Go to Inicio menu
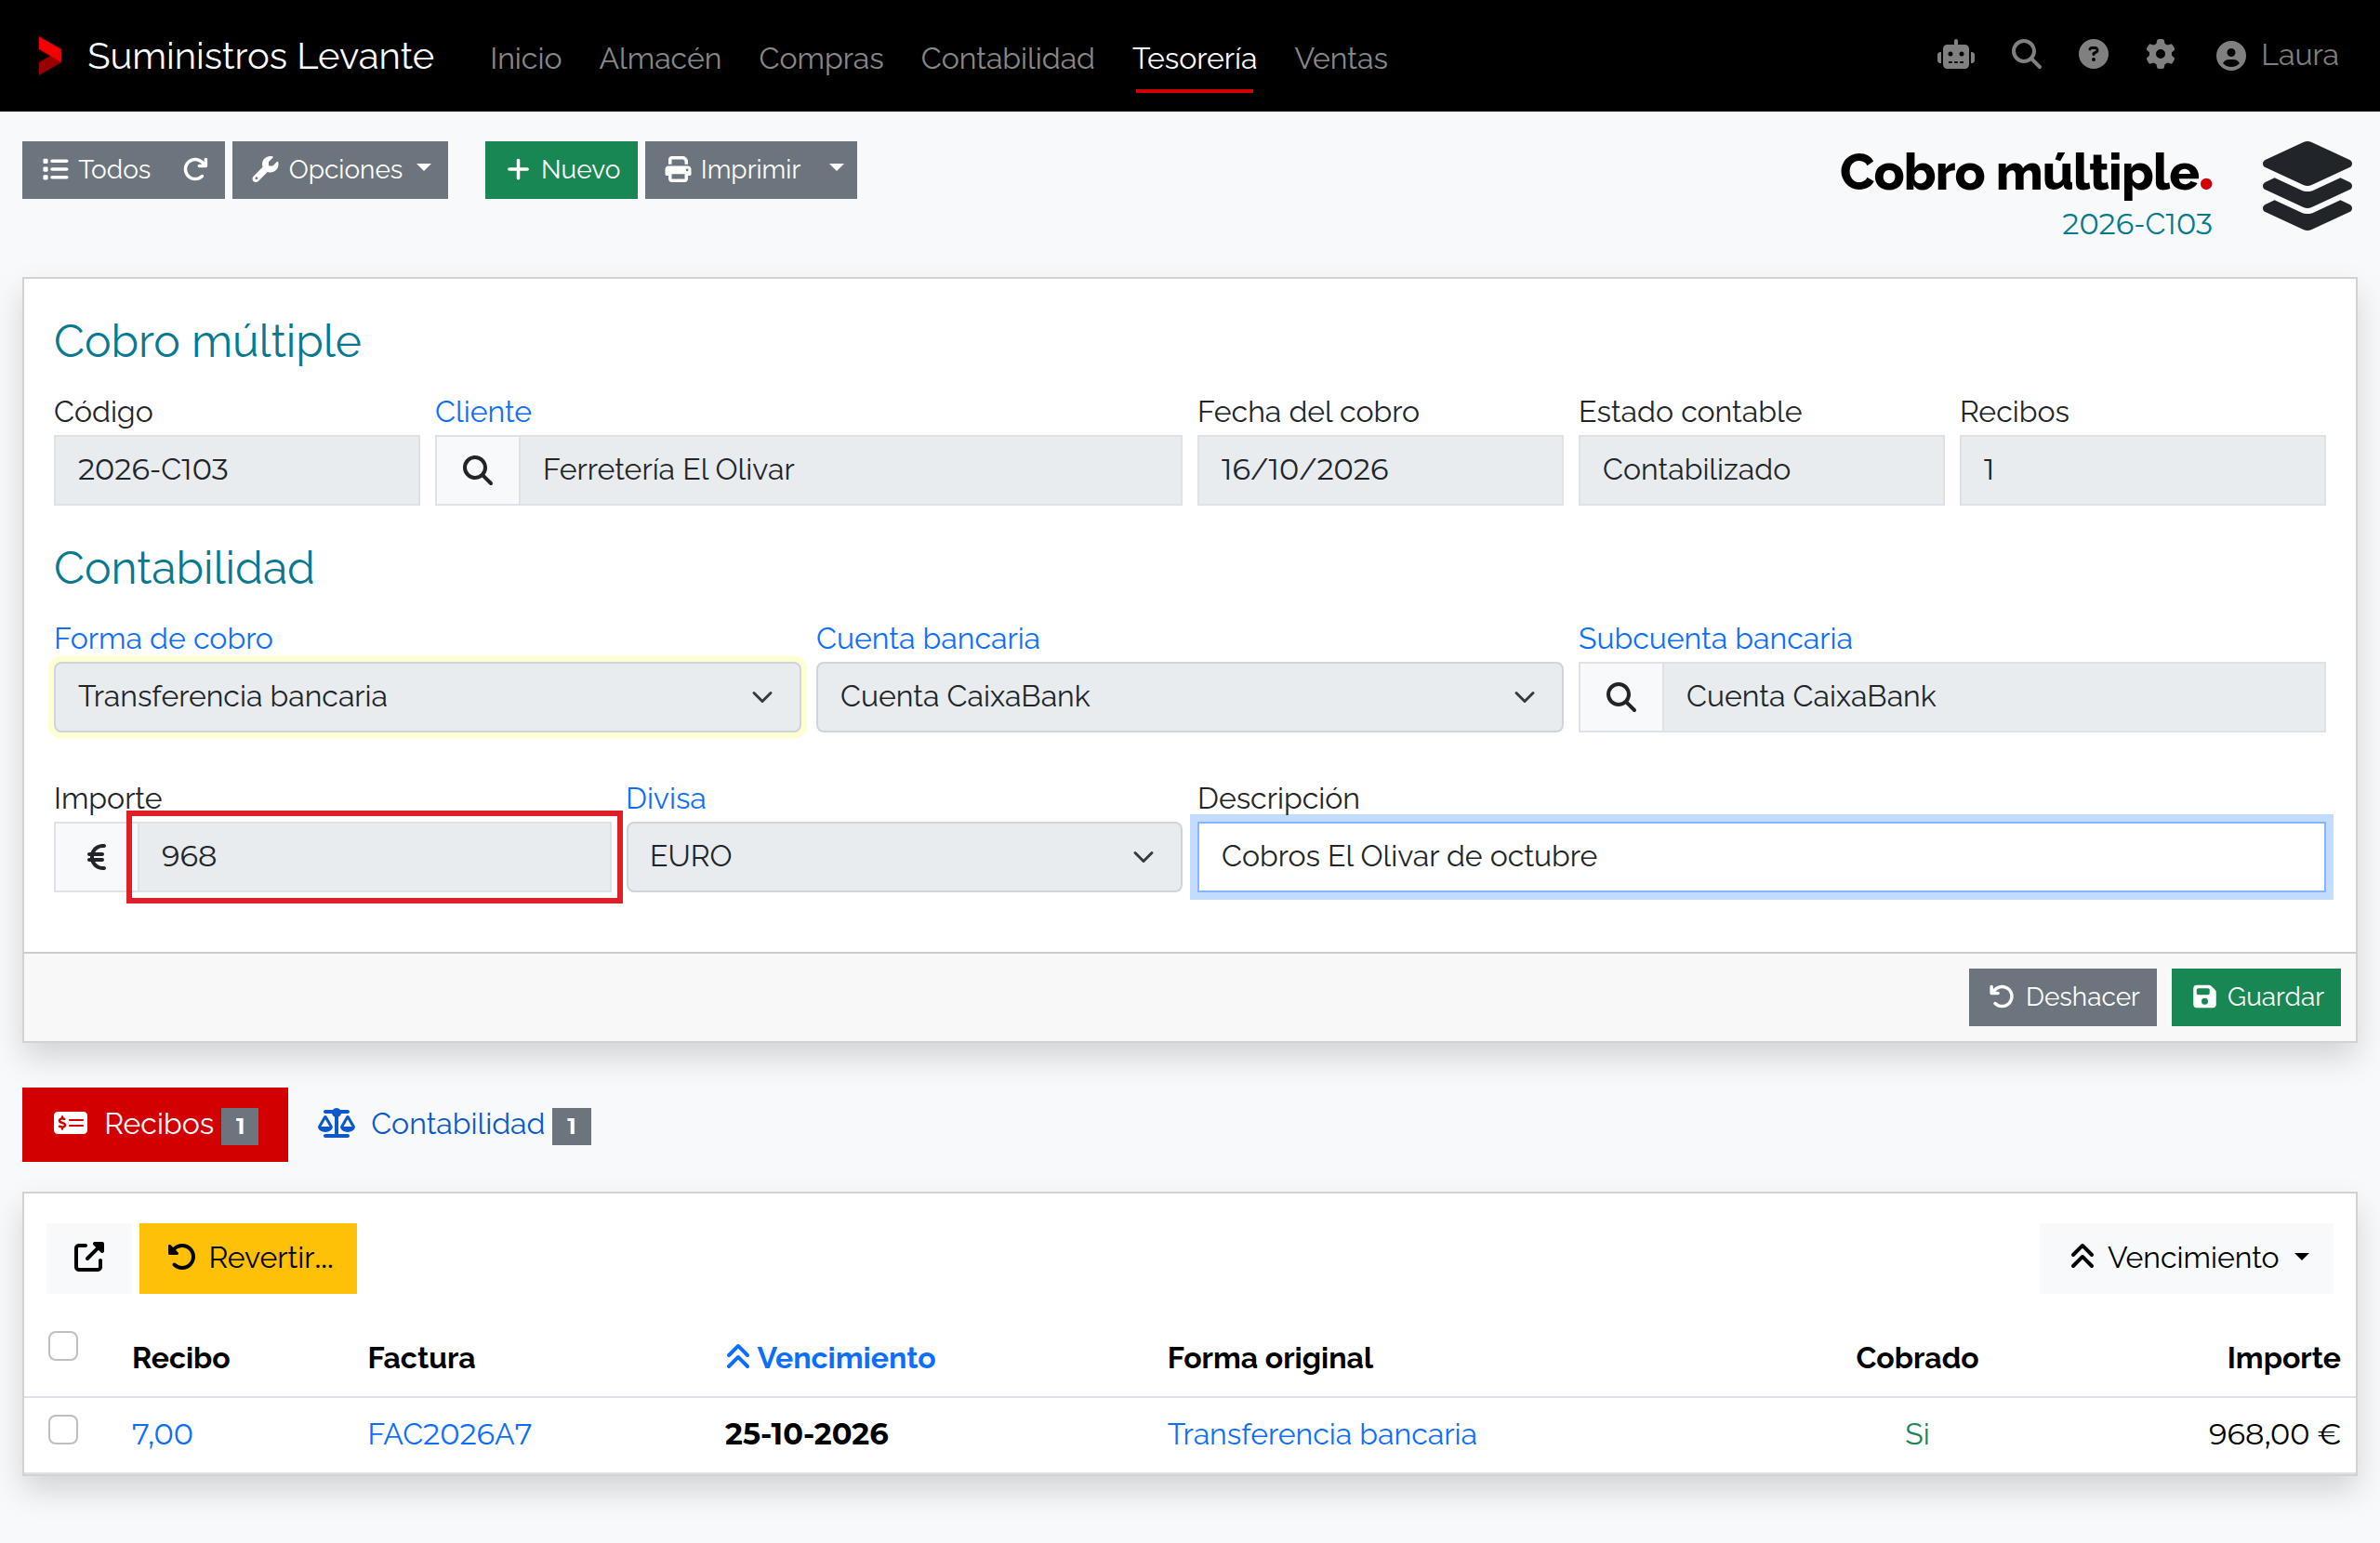Image resolution: width=2380 pixels, height=1543 pixels. (526, 58)
